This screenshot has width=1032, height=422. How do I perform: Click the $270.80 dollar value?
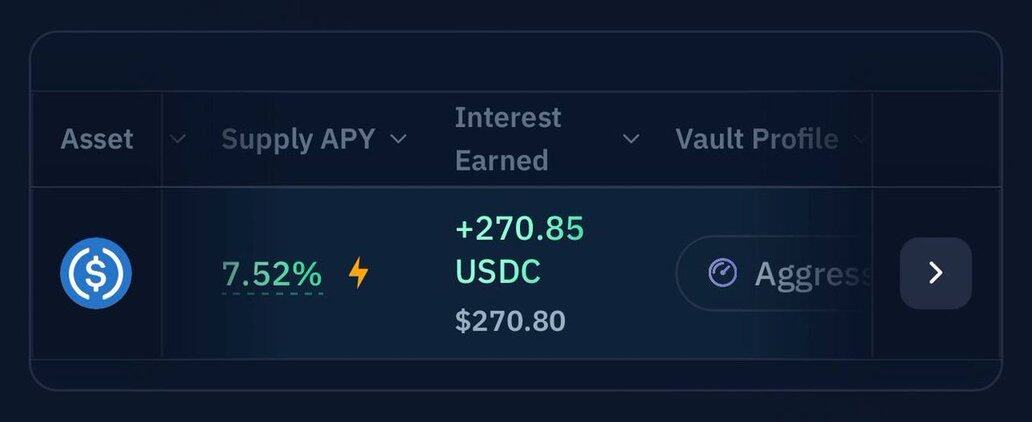click(x=510, y=321)
